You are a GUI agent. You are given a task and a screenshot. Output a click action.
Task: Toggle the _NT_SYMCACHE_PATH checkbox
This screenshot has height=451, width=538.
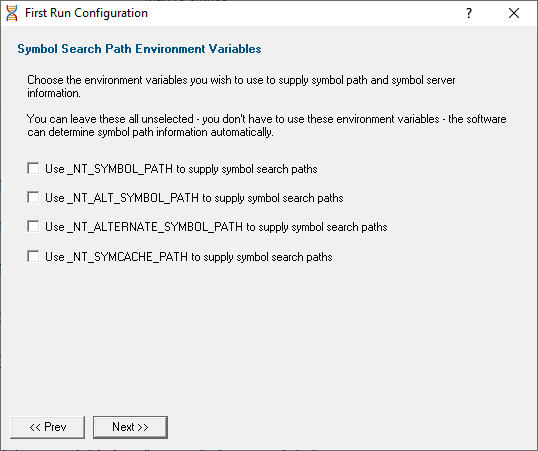[33, 256]
